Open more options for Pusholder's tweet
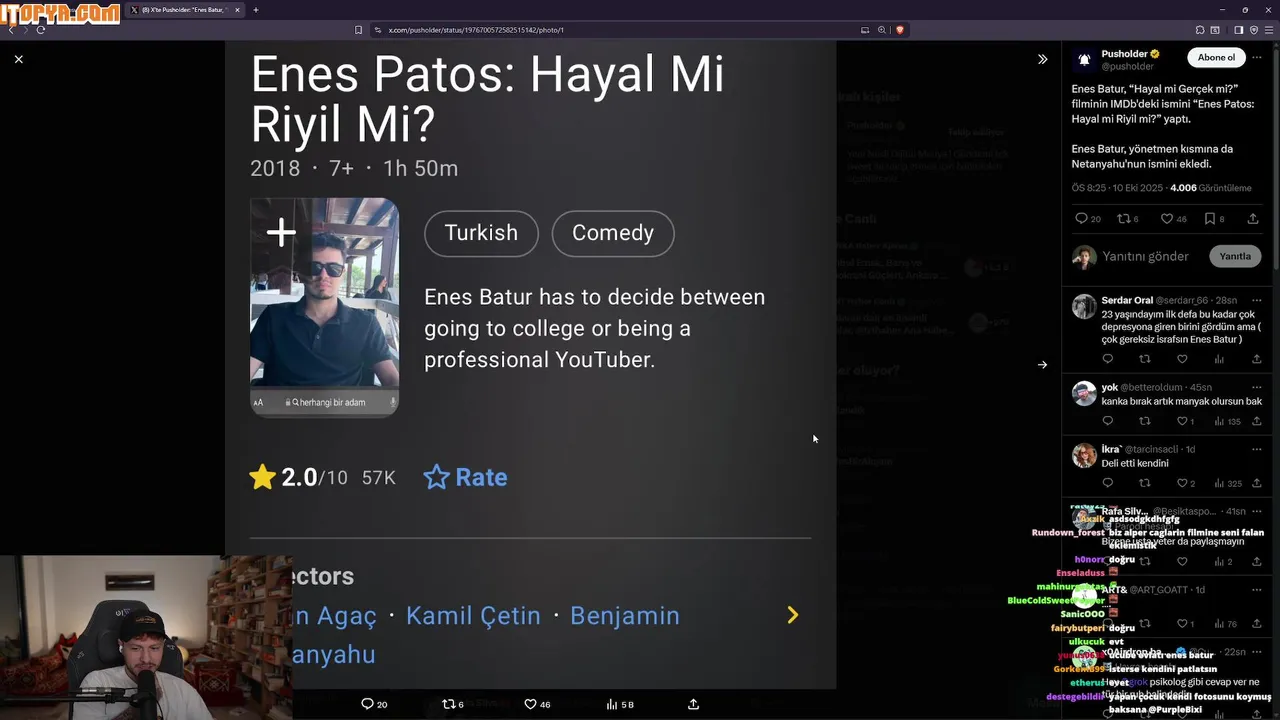Screen dimensions: 1280x720 pyautogui.click(x=1258, y=57)
